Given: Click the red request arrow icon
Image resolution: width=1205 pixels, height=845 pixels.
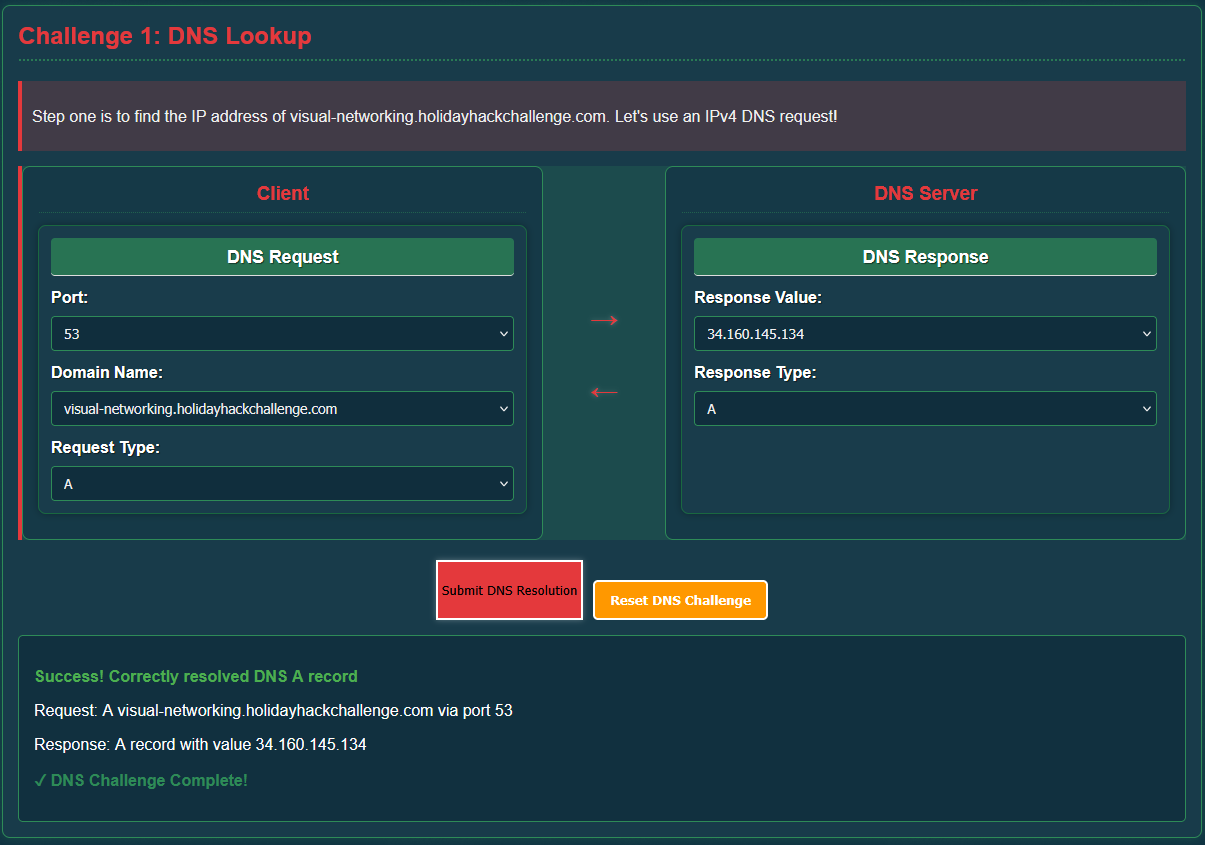Looking at the screenshot, I should [x=604, y=320].
